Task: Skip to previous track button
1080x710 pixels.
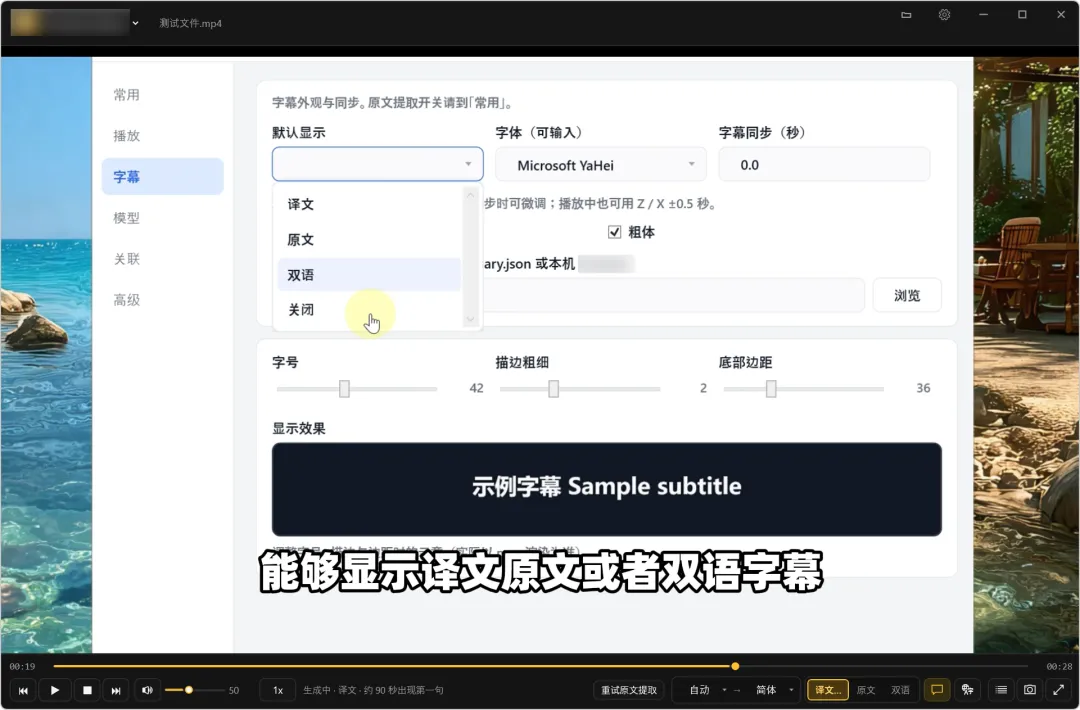Action: click(x=23, y=690)
